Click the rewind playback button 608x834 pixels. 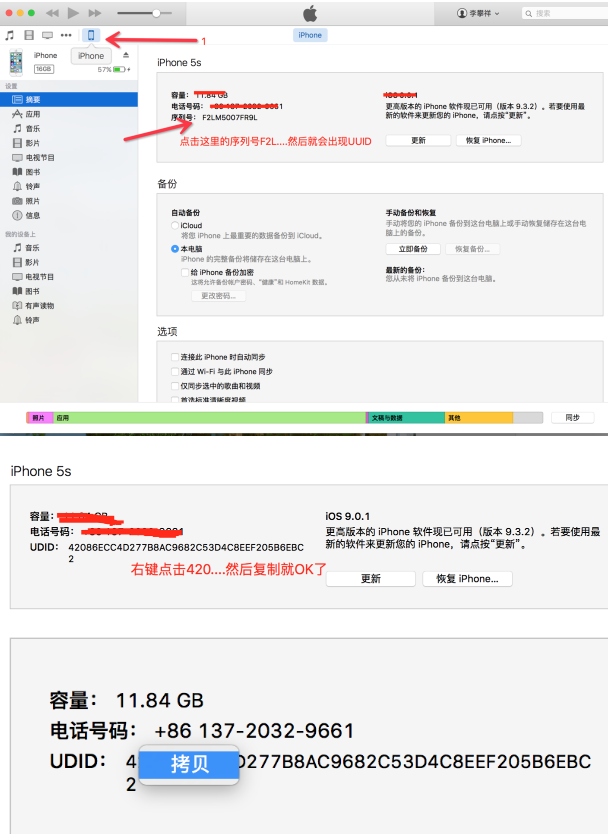click(52, 13)
